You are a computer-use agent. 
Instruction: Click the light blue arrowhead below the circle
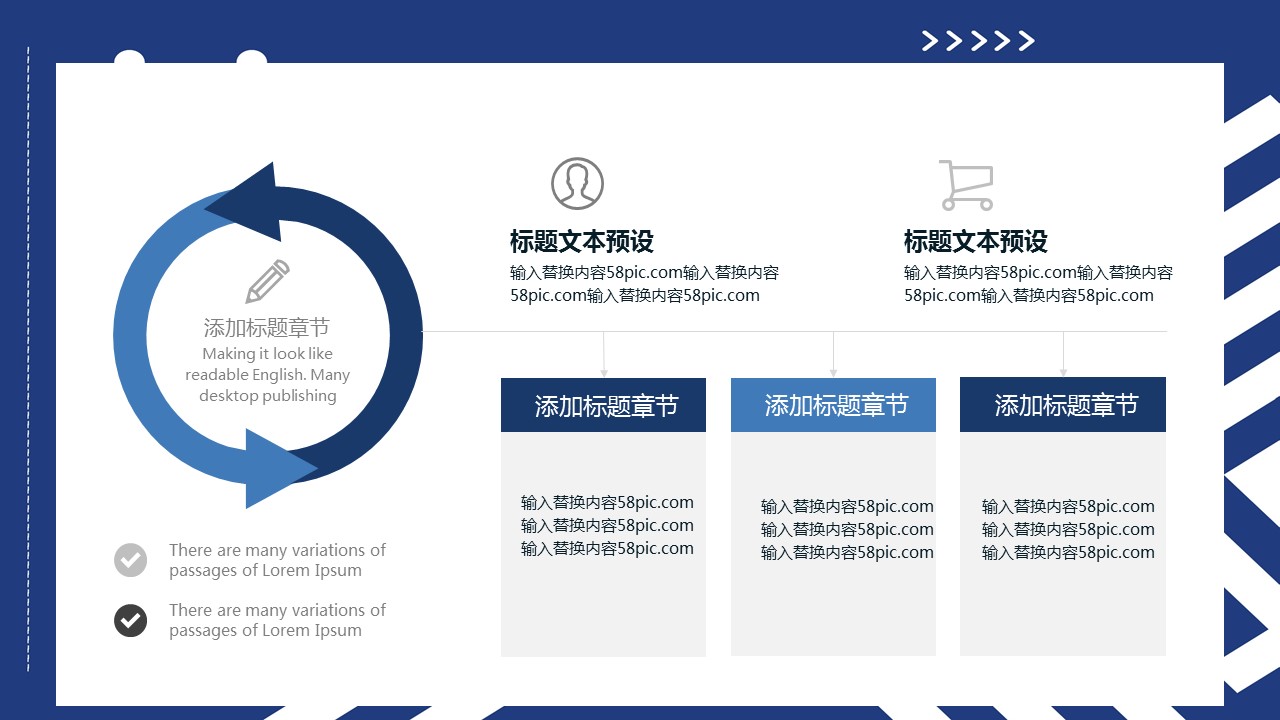pyautogui.click(x=277, y=468)
